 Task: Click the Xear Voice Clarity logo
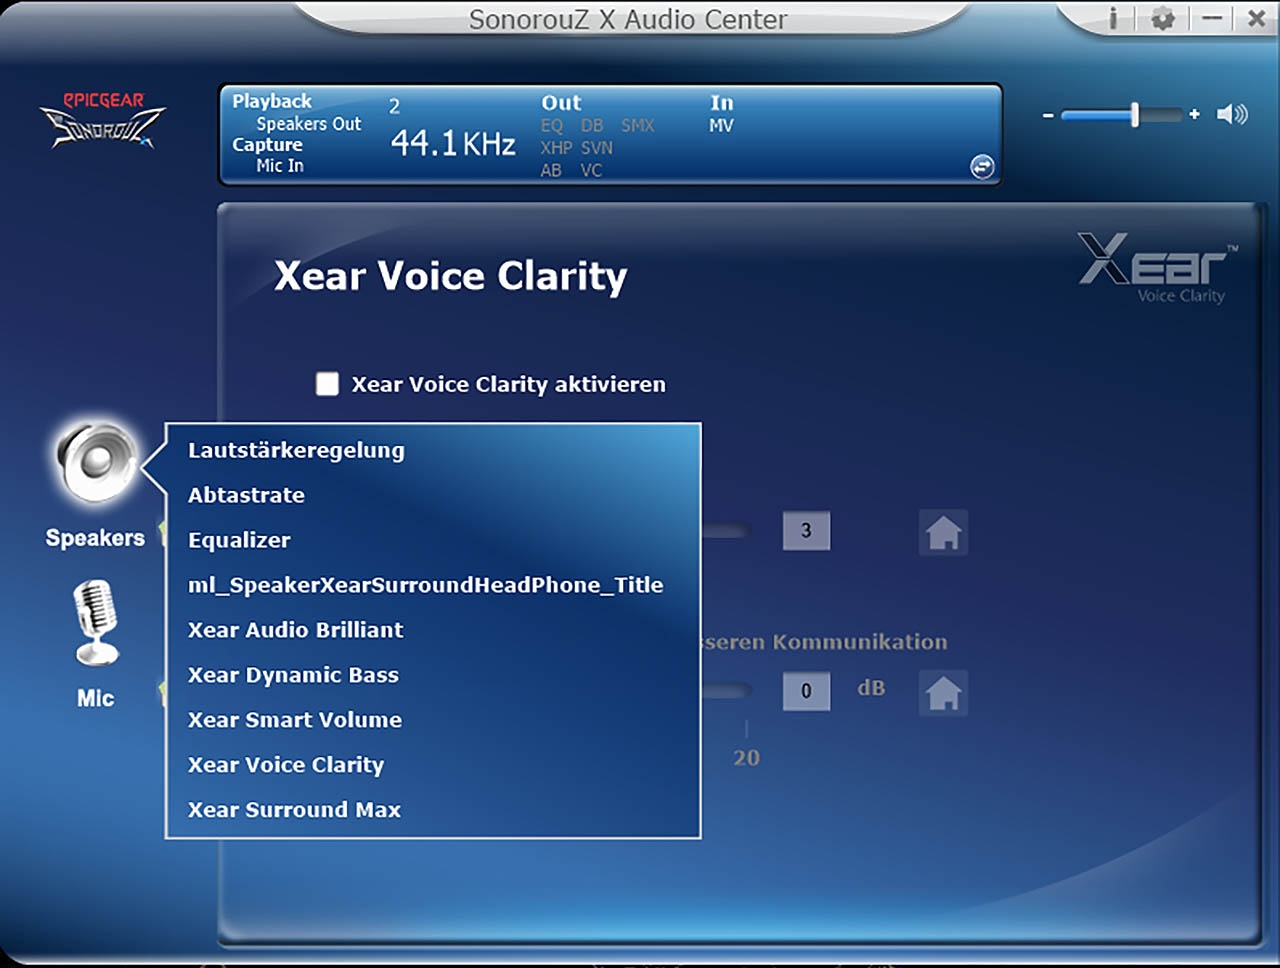[x=1157, y=268]
